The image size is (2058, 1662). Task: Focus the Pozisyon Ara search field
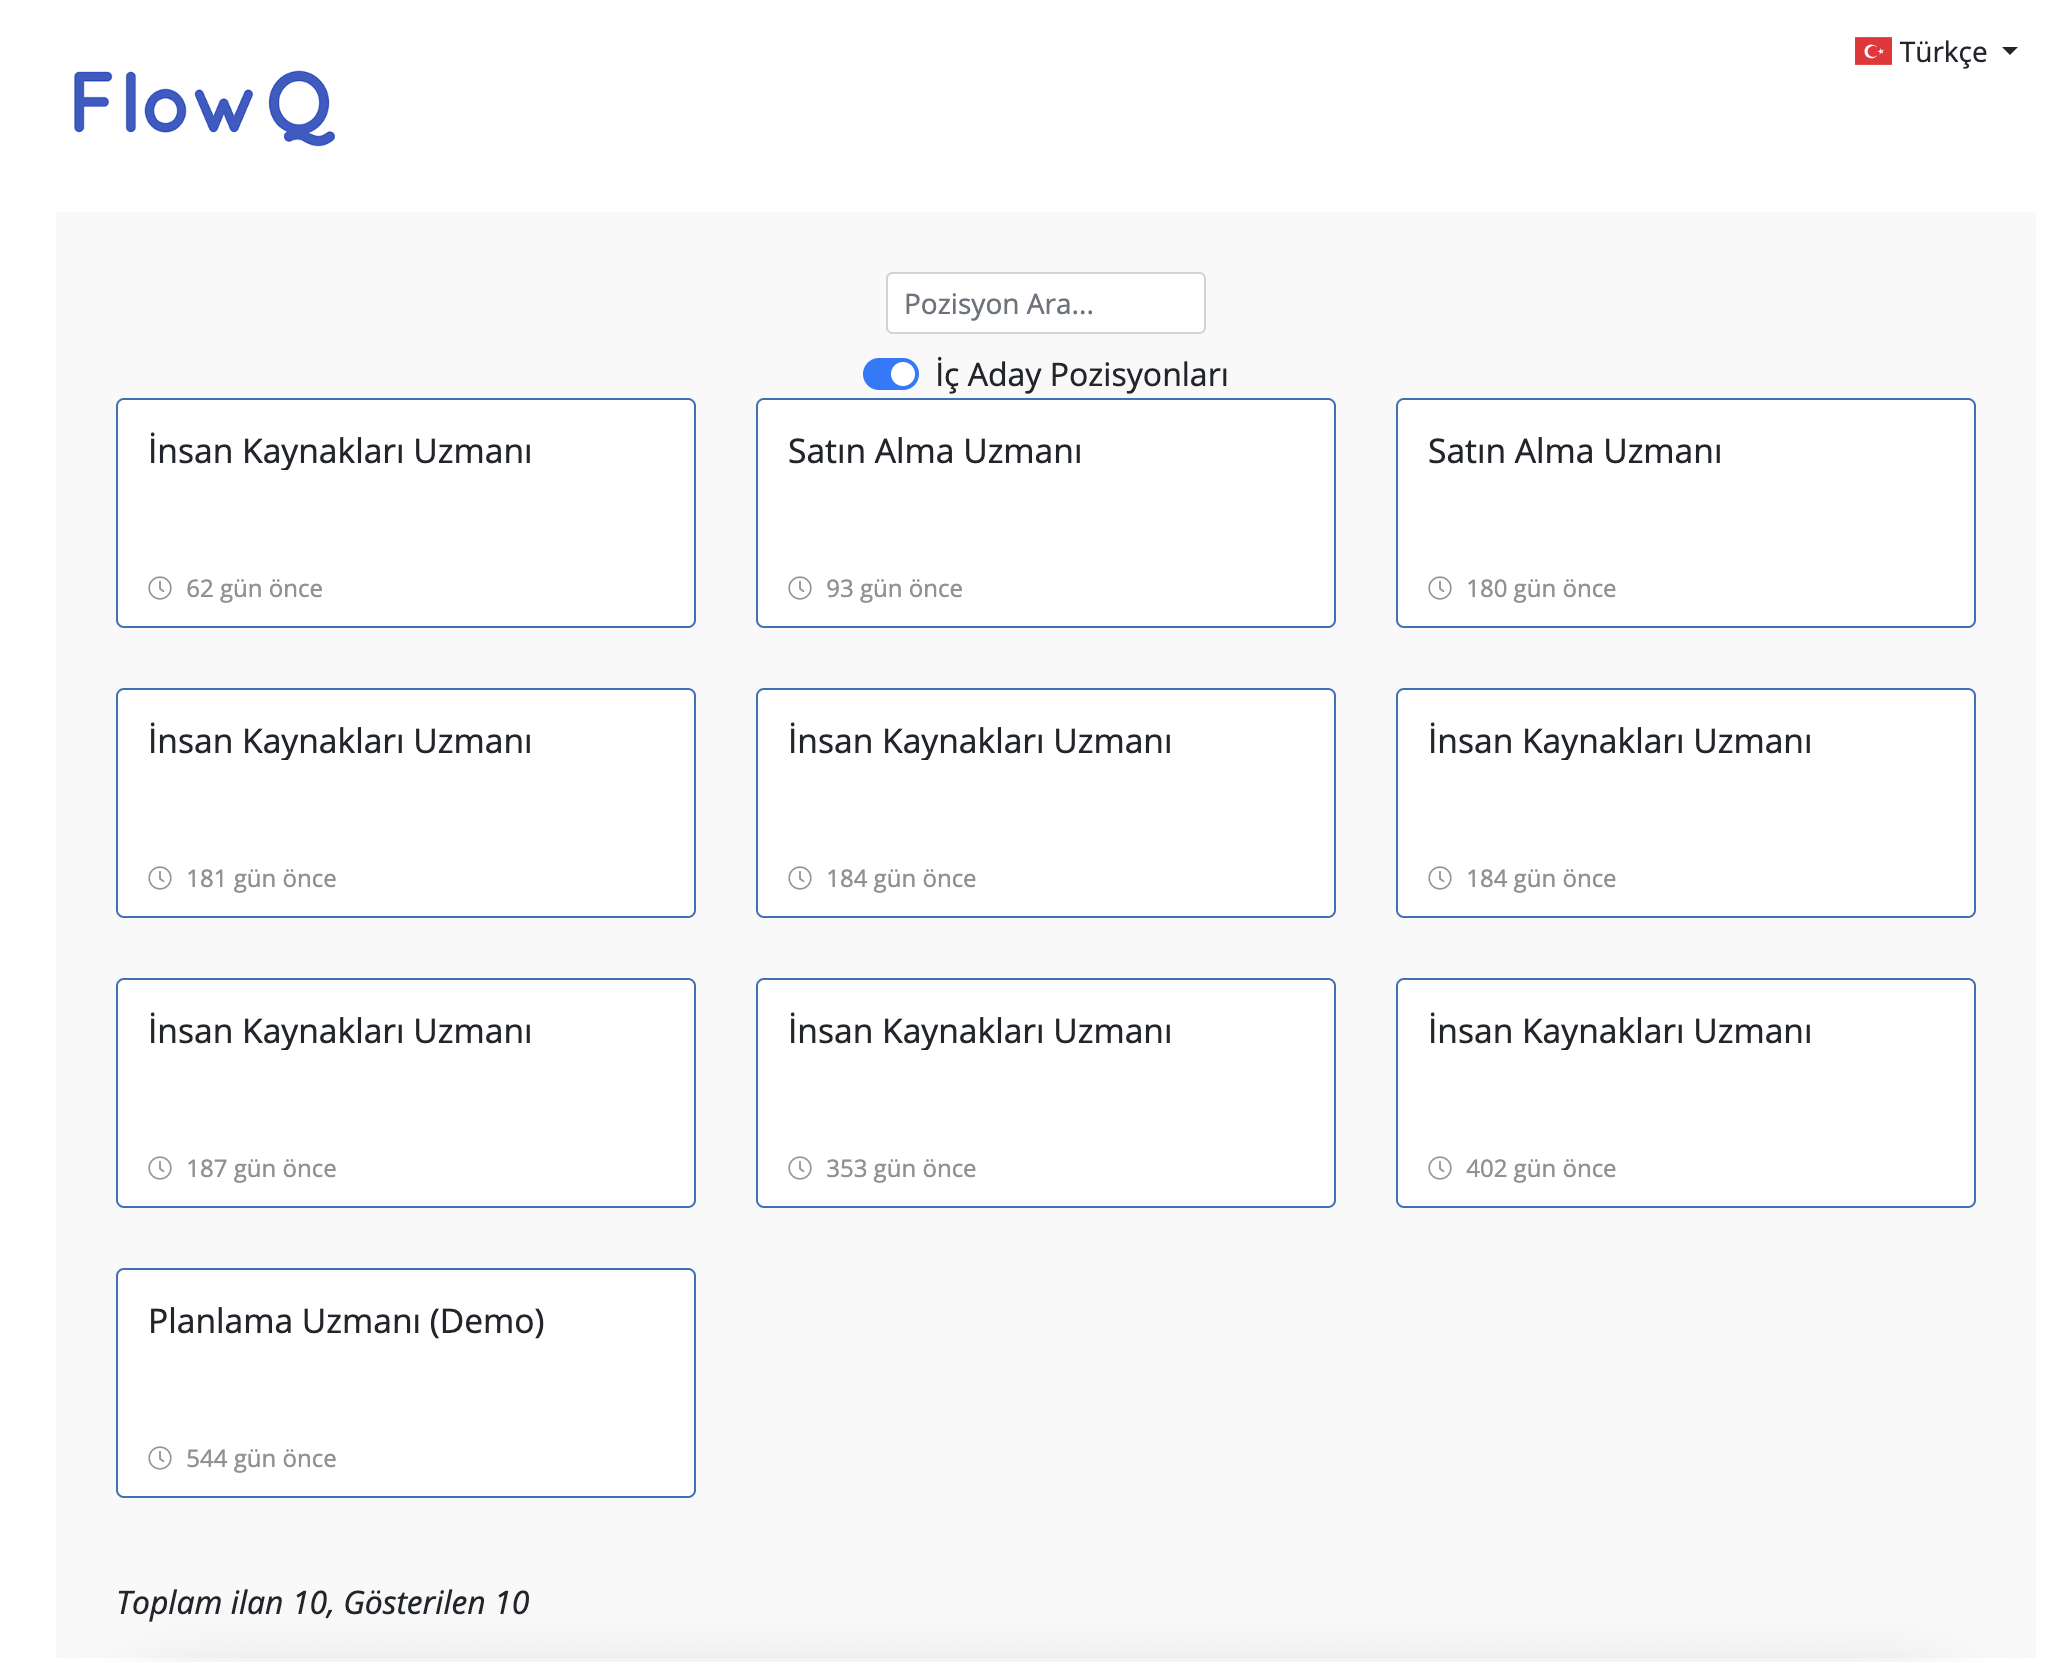(1045, 303)
